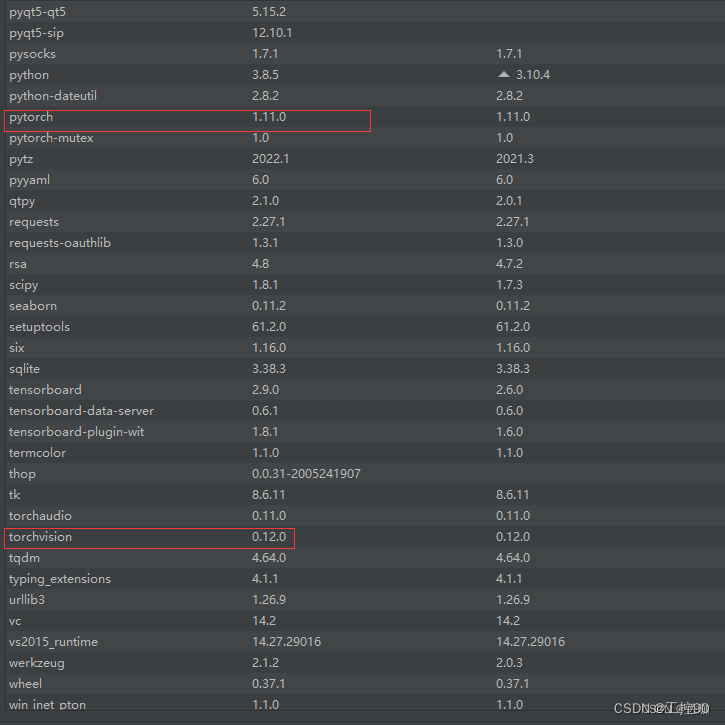Select the qtpy package name
The height and width of the screenshot is (725, 725).
(22, 201)
